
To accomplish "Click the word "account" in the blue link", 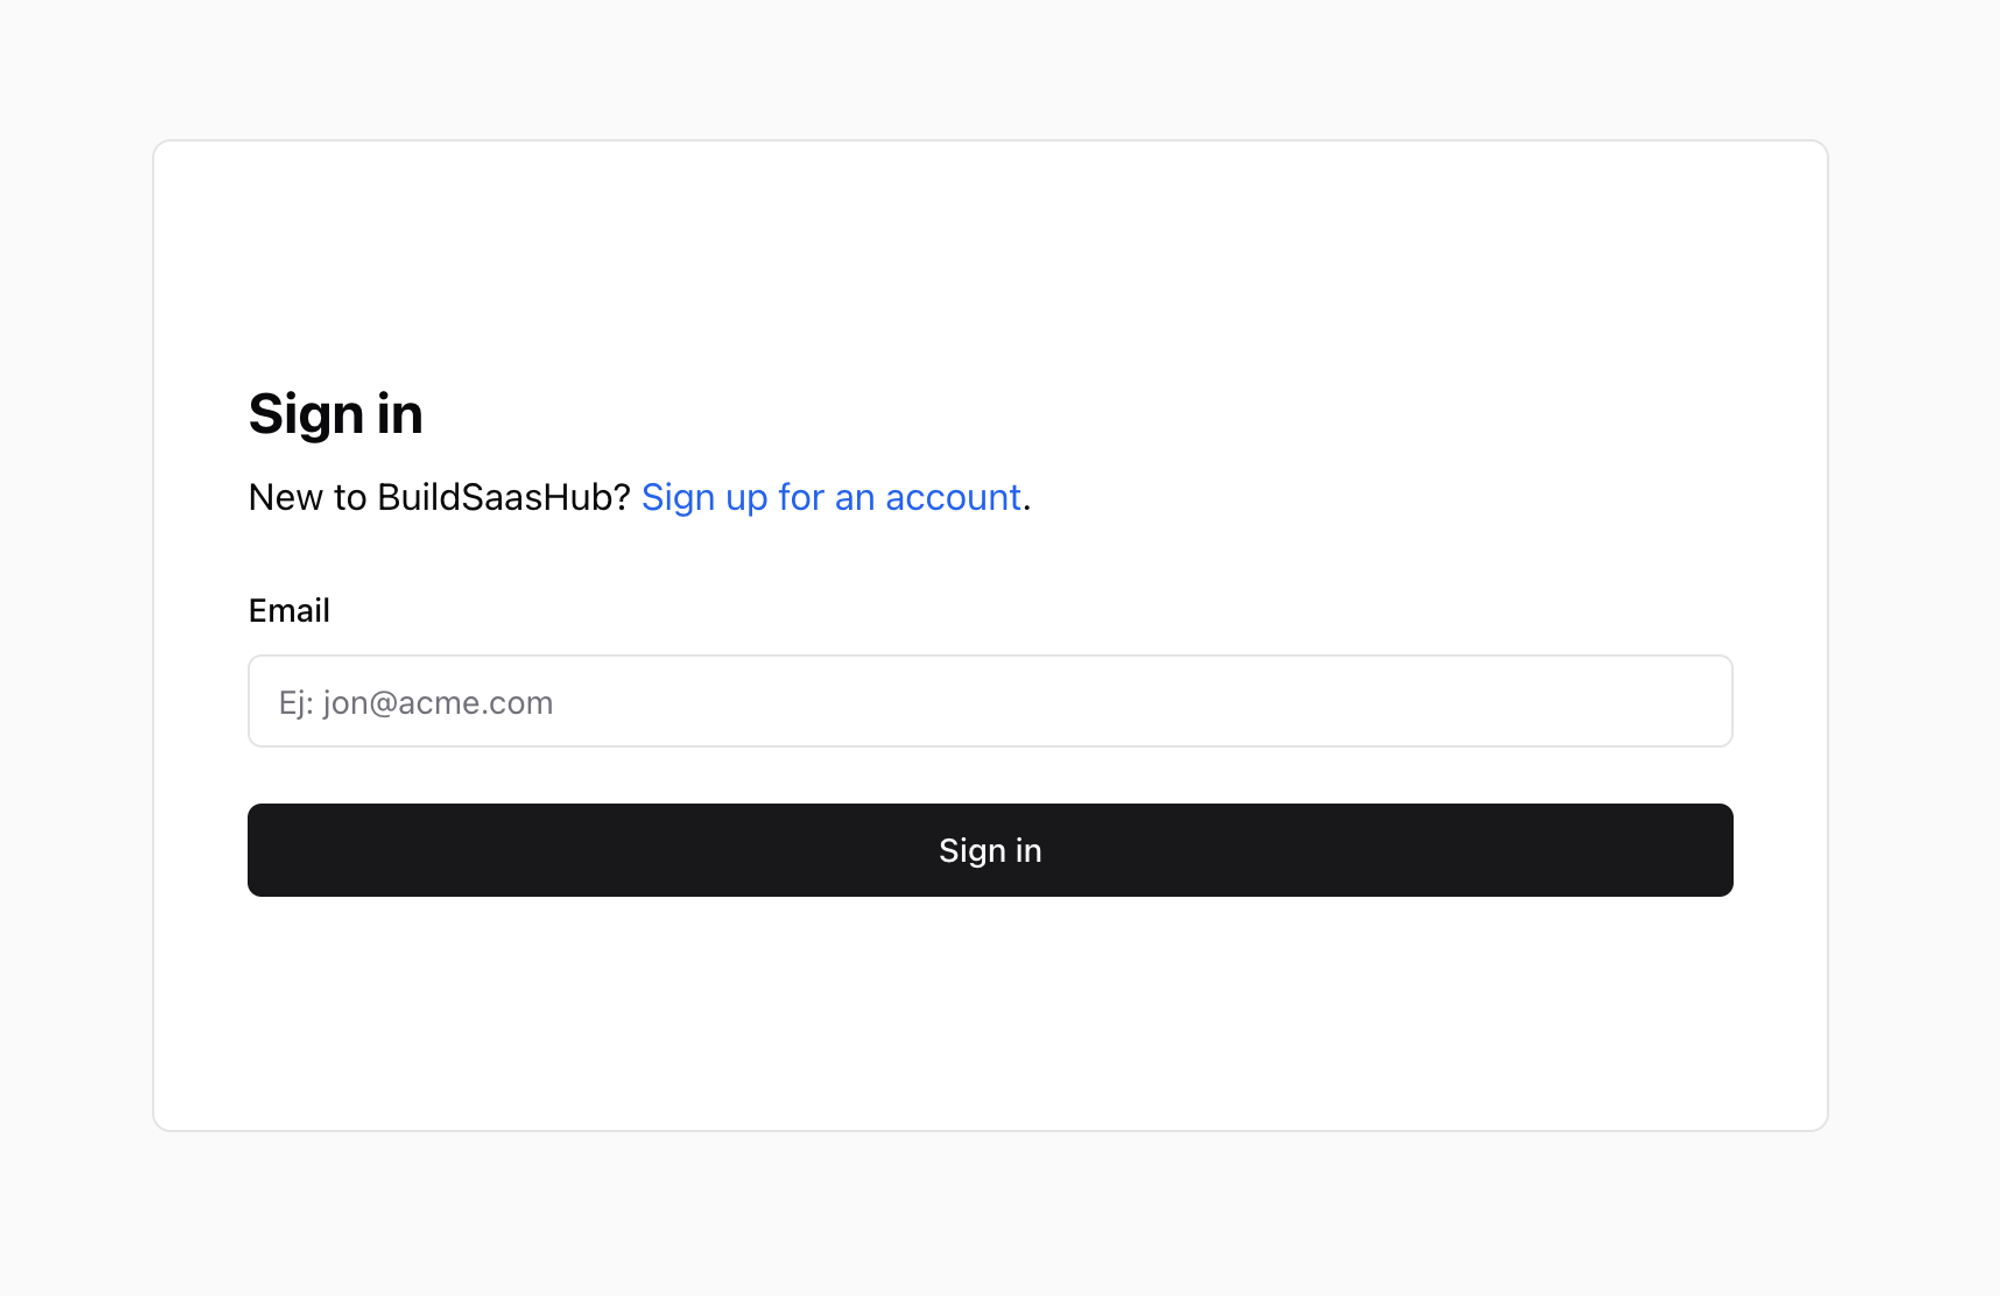I will click(x=953, y=497).
